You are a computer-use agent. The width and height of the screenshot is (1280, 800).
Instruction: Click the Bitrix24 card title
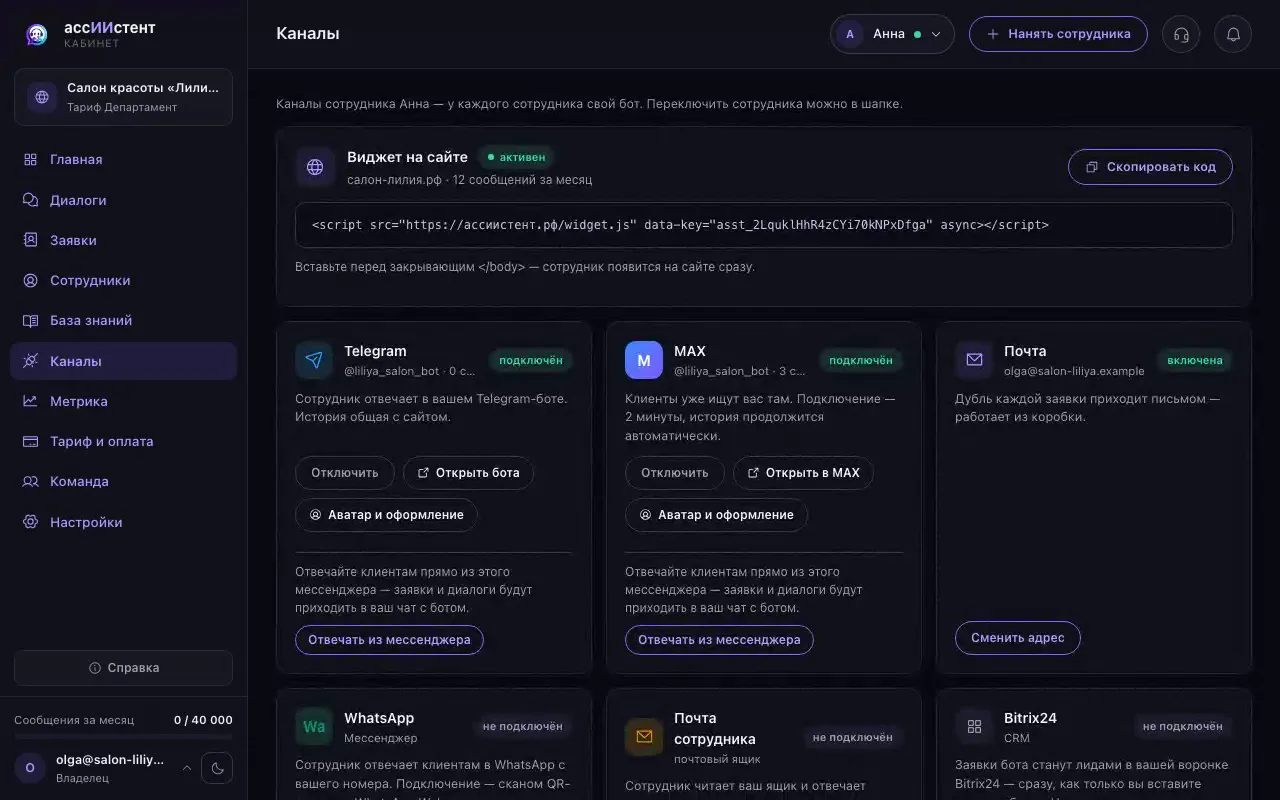tap(1030, 718)
